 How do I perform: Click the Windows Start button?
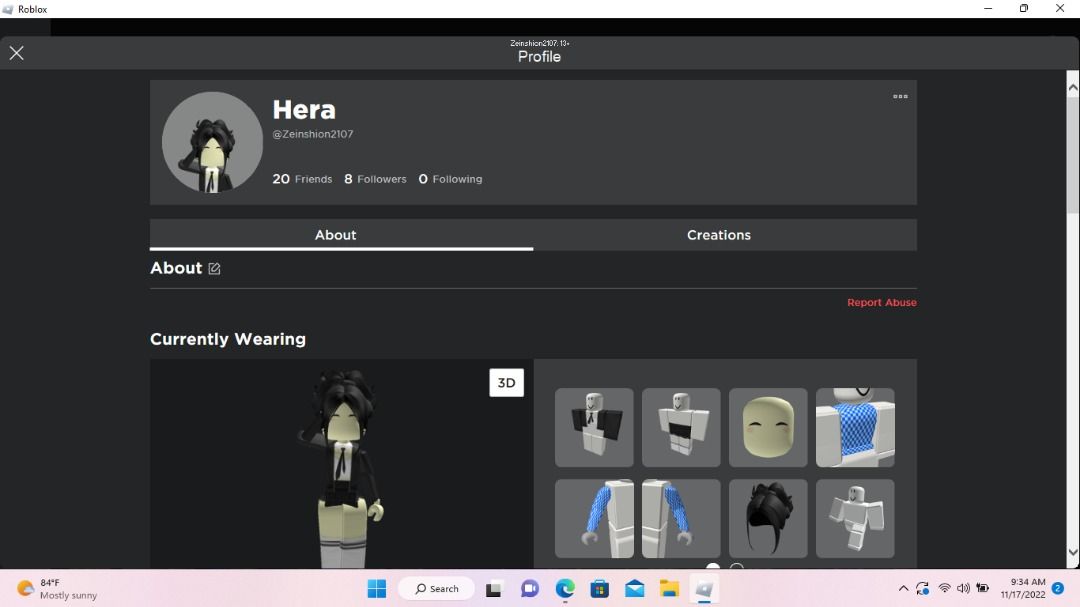pos(377,588)
